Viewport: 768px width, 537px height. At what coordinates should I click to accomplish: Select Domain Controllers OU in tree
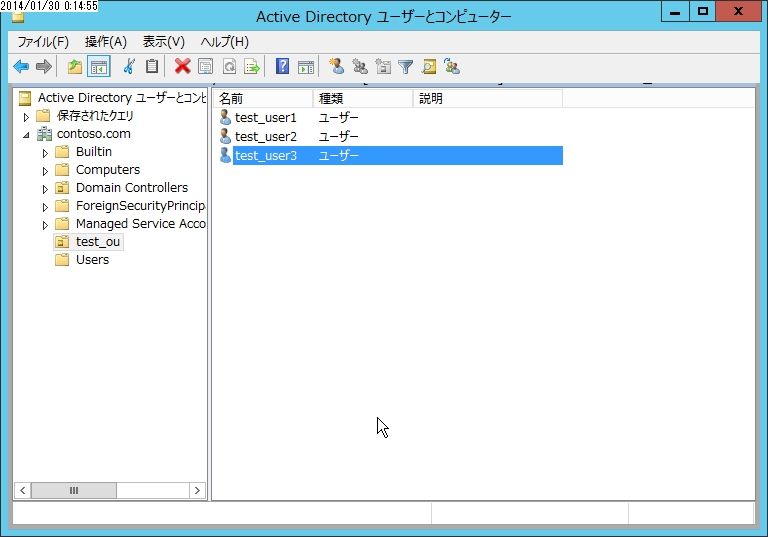point(132,188)
